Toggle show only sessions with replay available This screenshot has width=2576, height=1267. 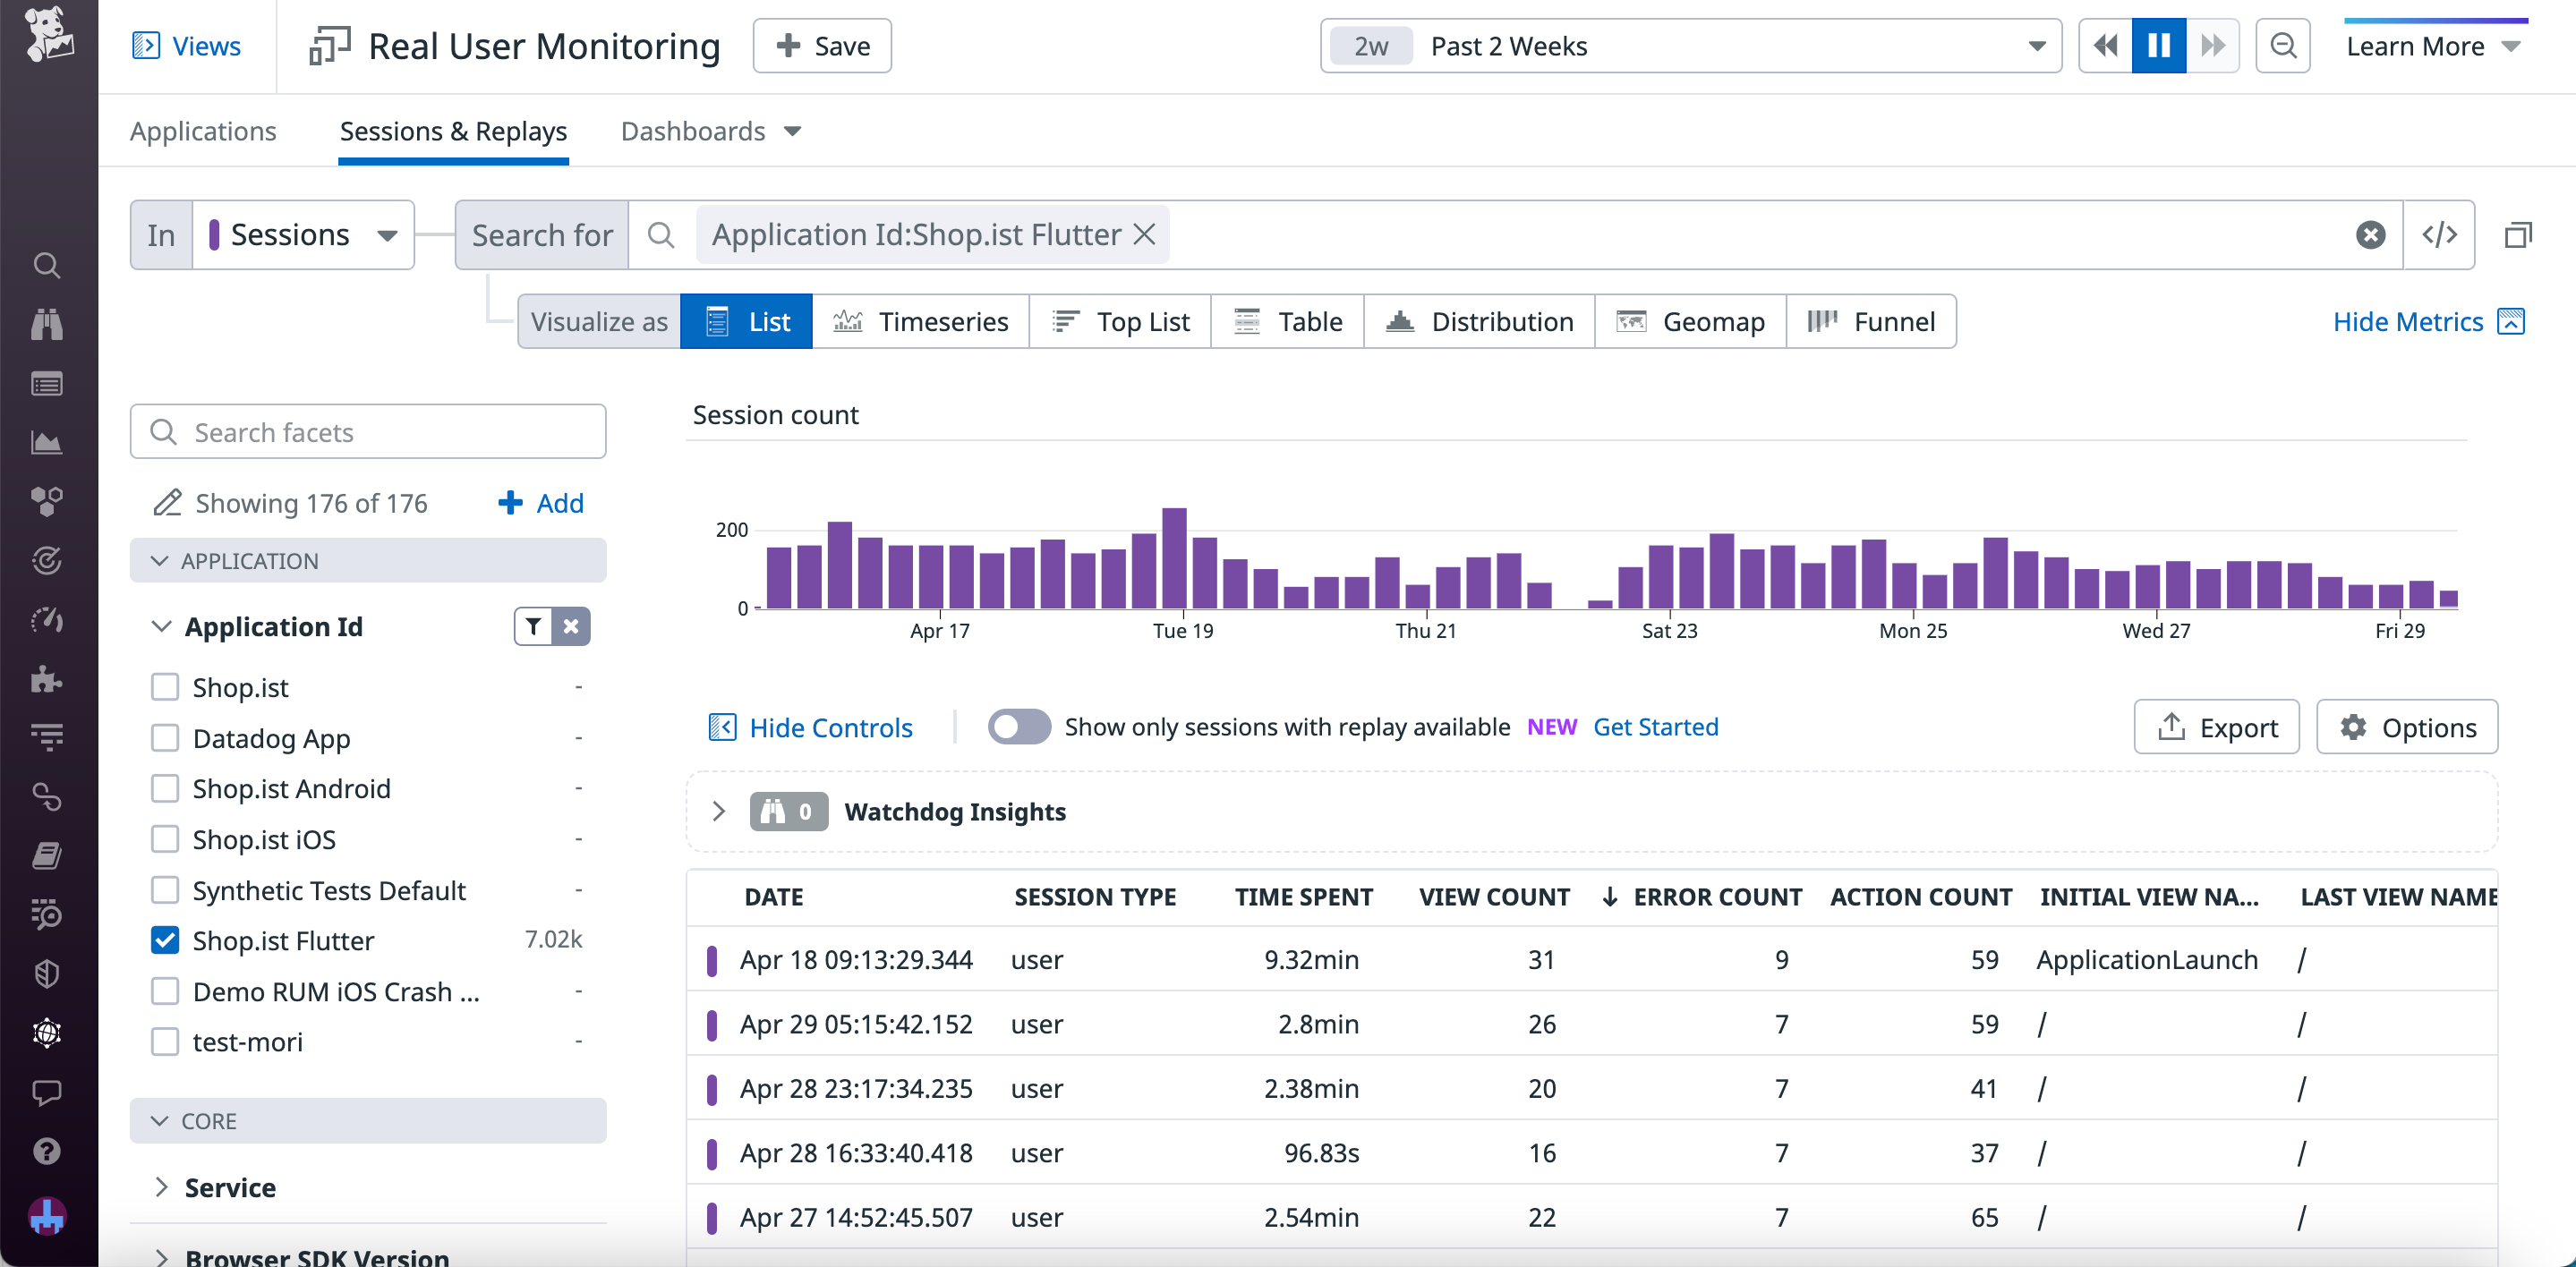[x=1018, y=727]
